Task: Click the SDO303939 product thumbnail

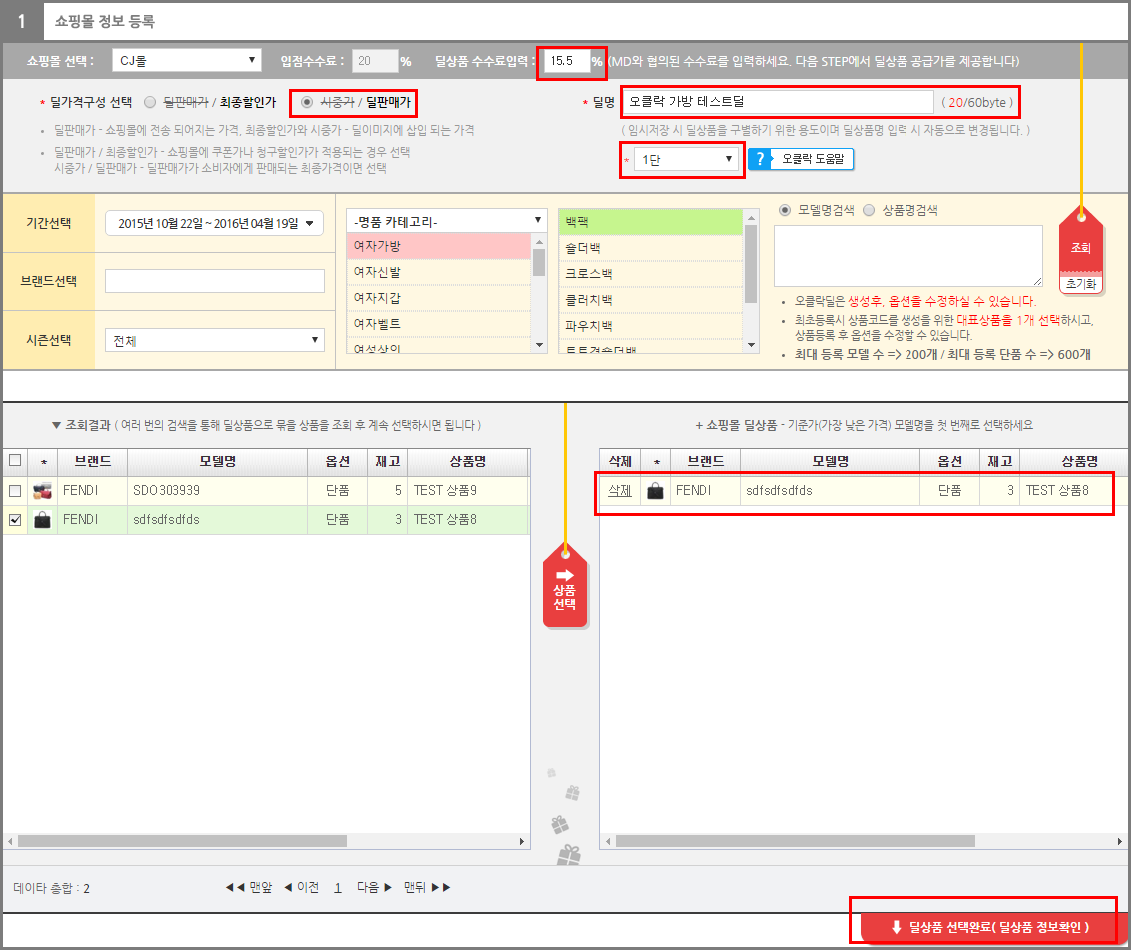Action: pyautogui.click(x=42, y=491)
